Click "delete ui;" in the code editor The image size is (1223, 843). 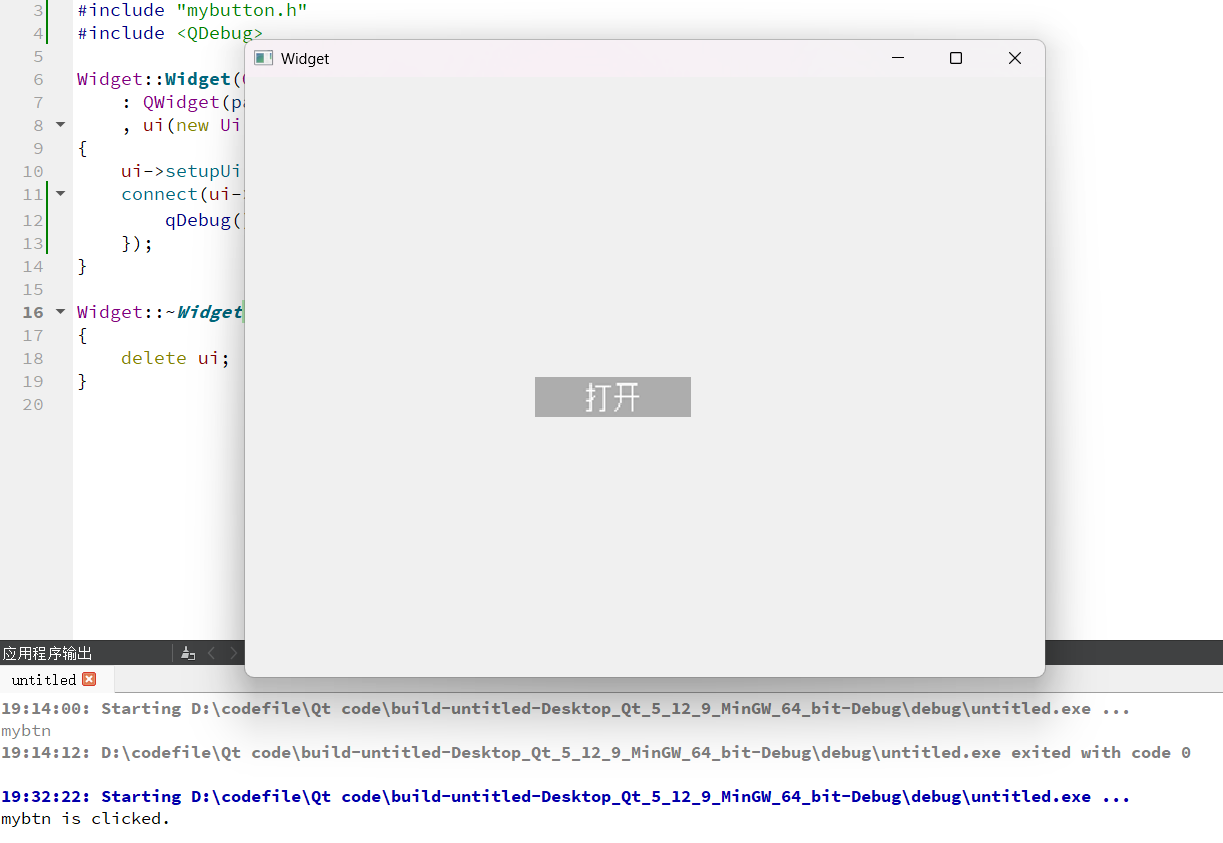point(175,358)
